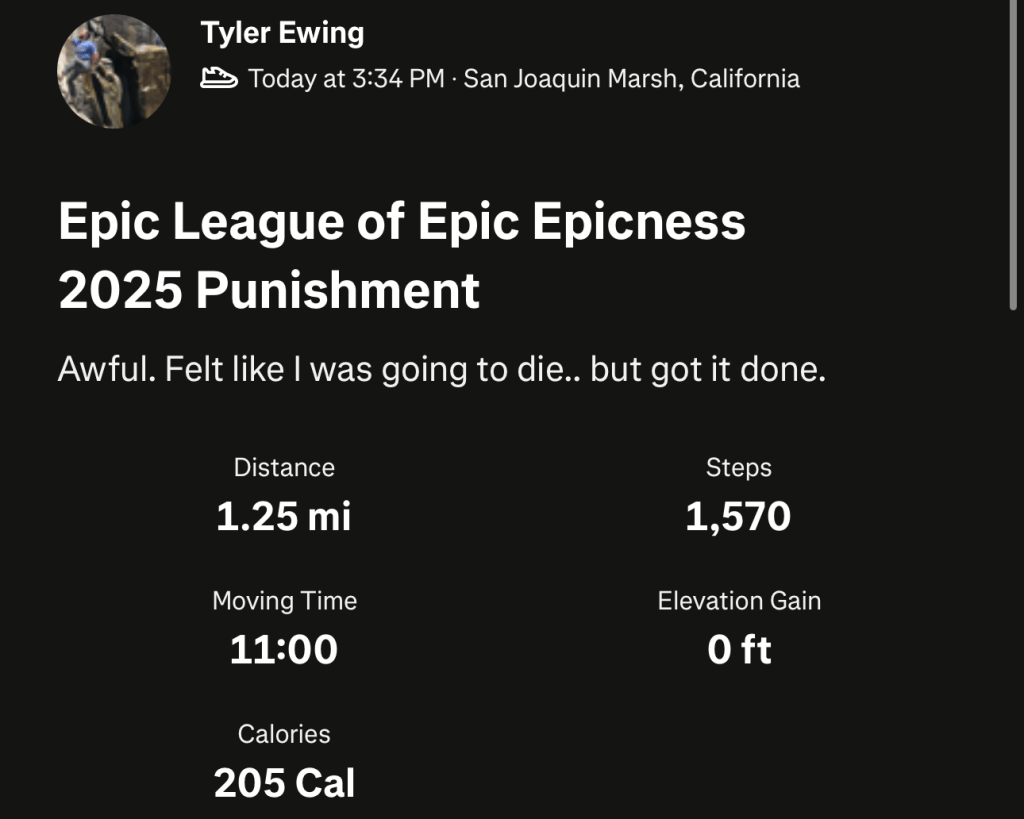The width and height of the screenshot is (1024, 819).
Task: Open San Joaquin Marsh, California location
Action: [631, 78]
